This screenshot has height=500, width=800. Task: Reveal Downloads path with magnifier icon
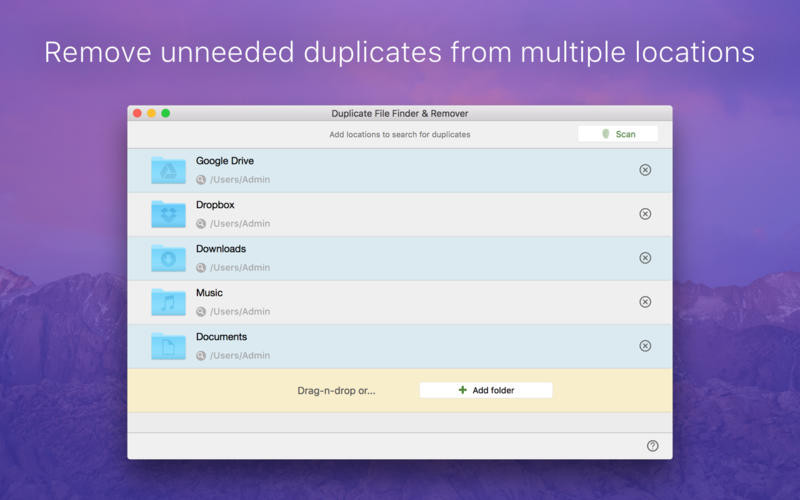[x=201, y=267]
